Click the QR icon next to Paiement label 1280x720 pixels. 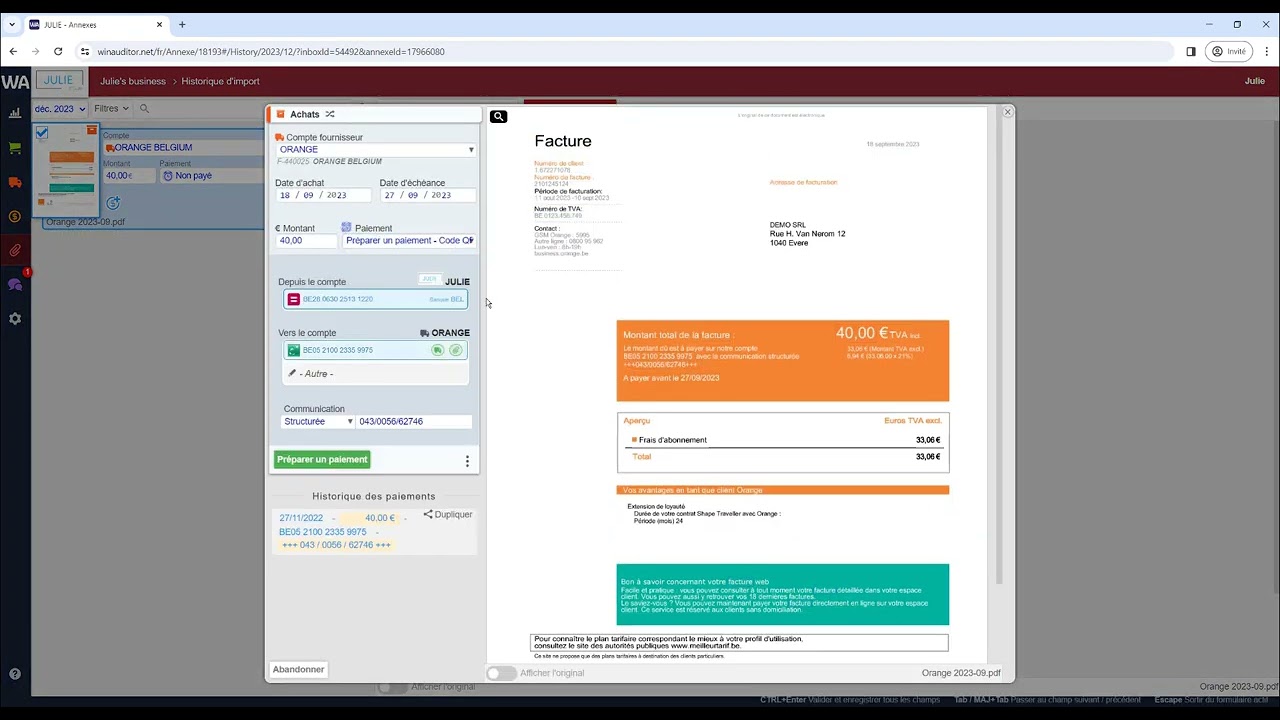(x=346, y=228)
